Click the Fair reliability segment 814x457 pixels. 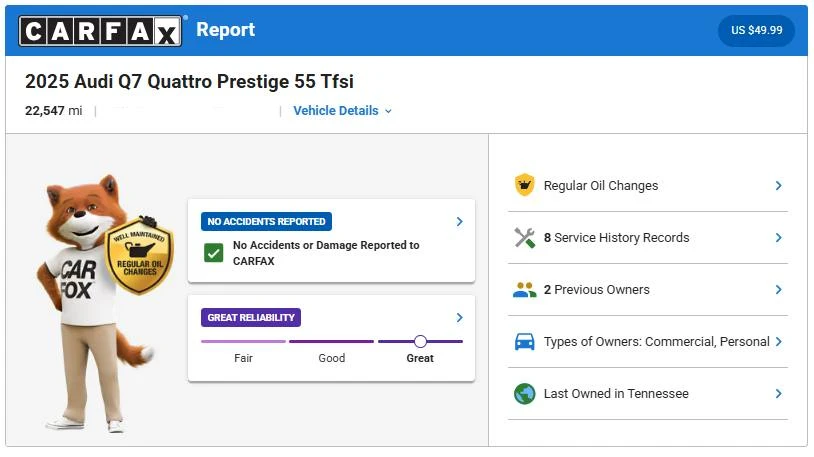point(243,341)
